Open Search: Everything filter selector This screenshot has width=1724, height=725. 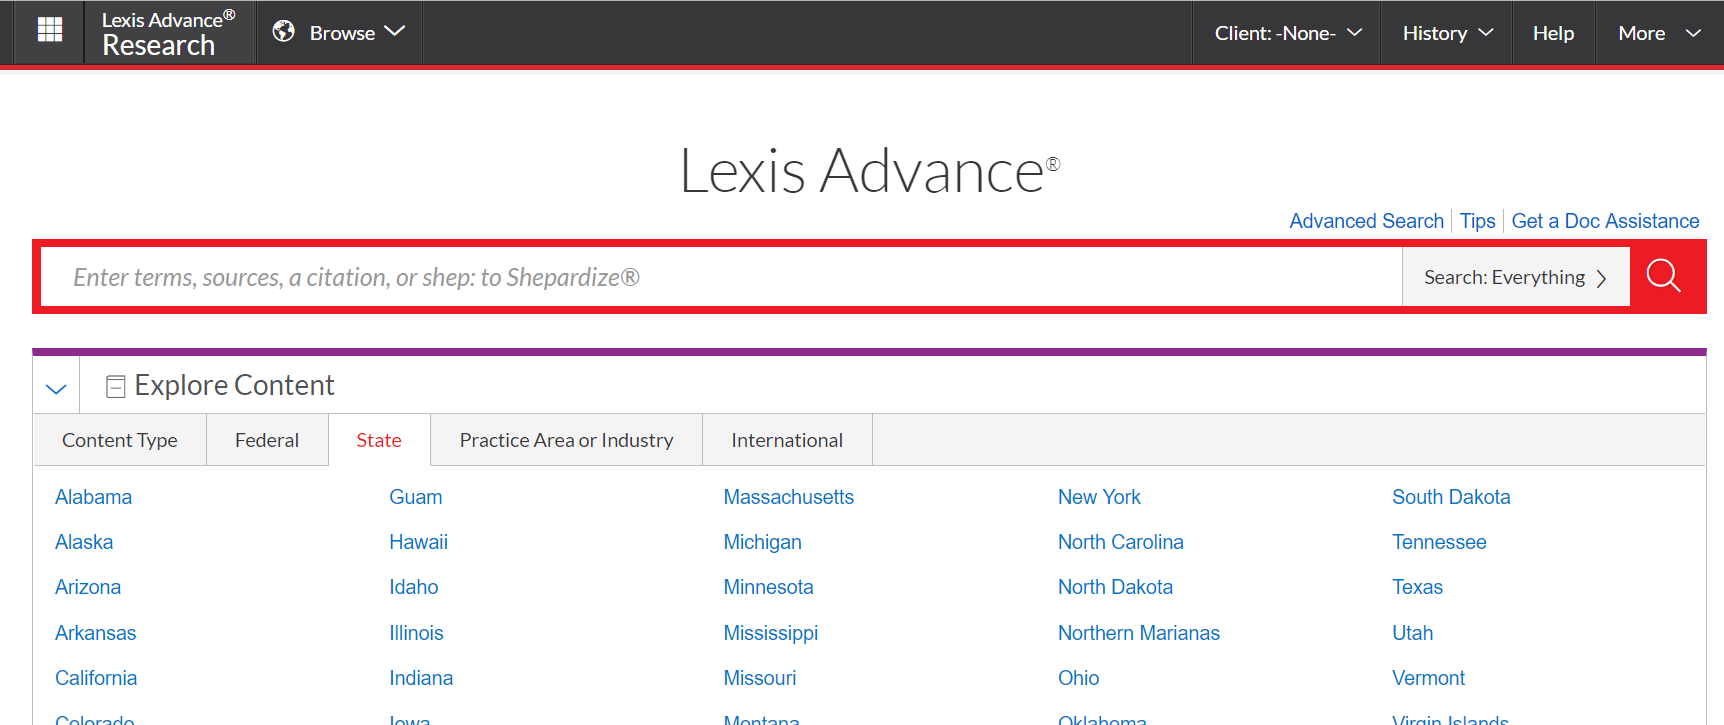click(1515, 277)
